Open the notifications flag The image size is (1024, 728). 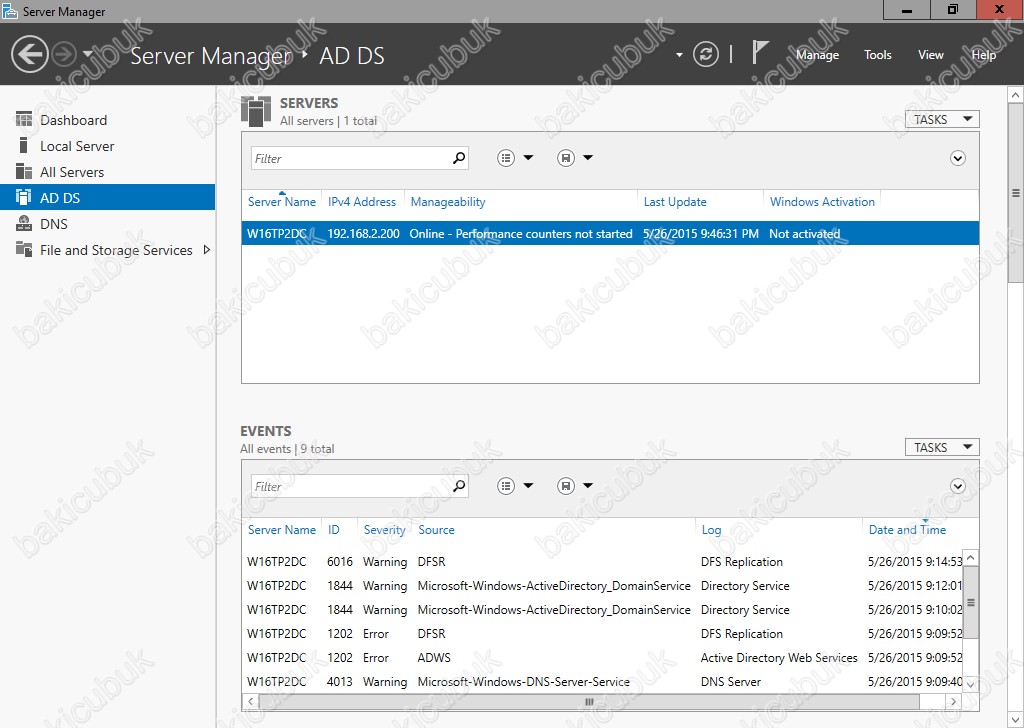click(x=759, y=52)
